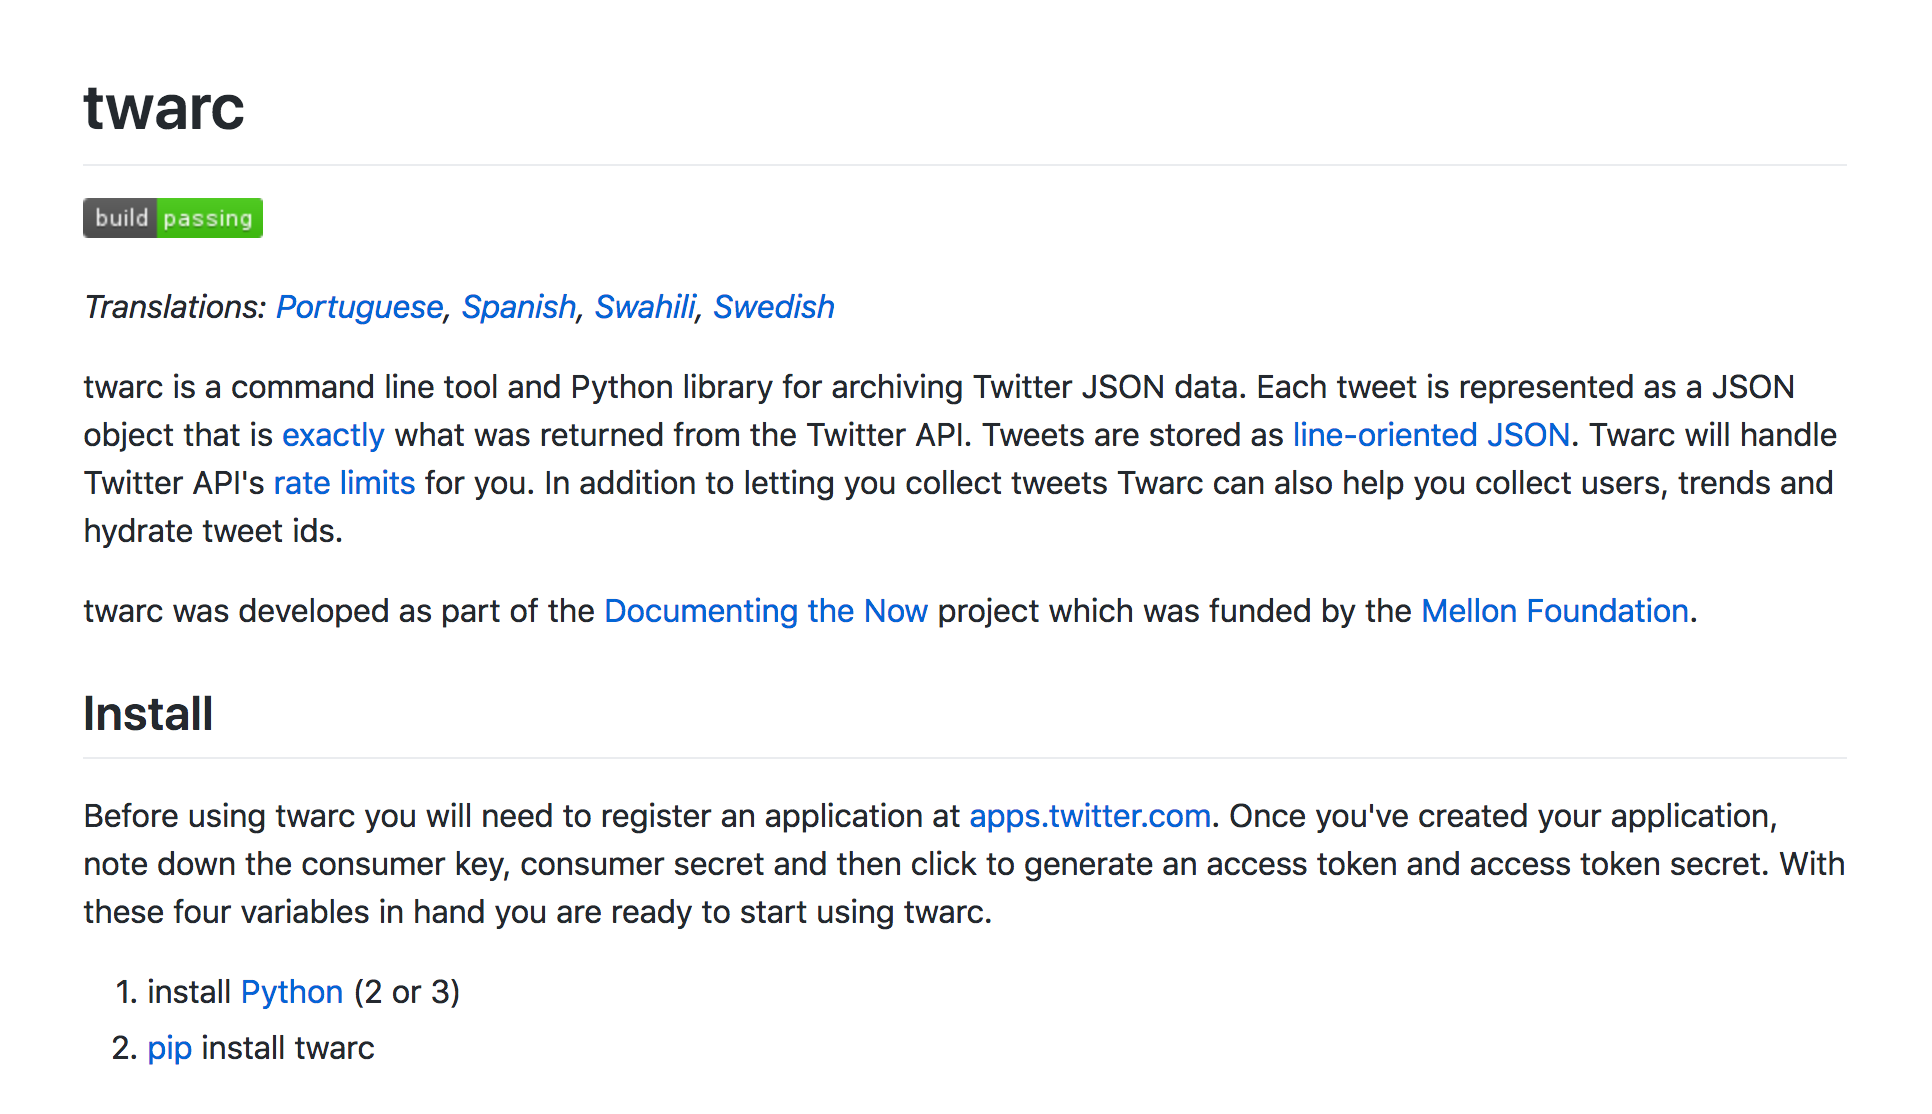
Task: Open the Mellon Foundation link
Action: [x=1554, y=611]
